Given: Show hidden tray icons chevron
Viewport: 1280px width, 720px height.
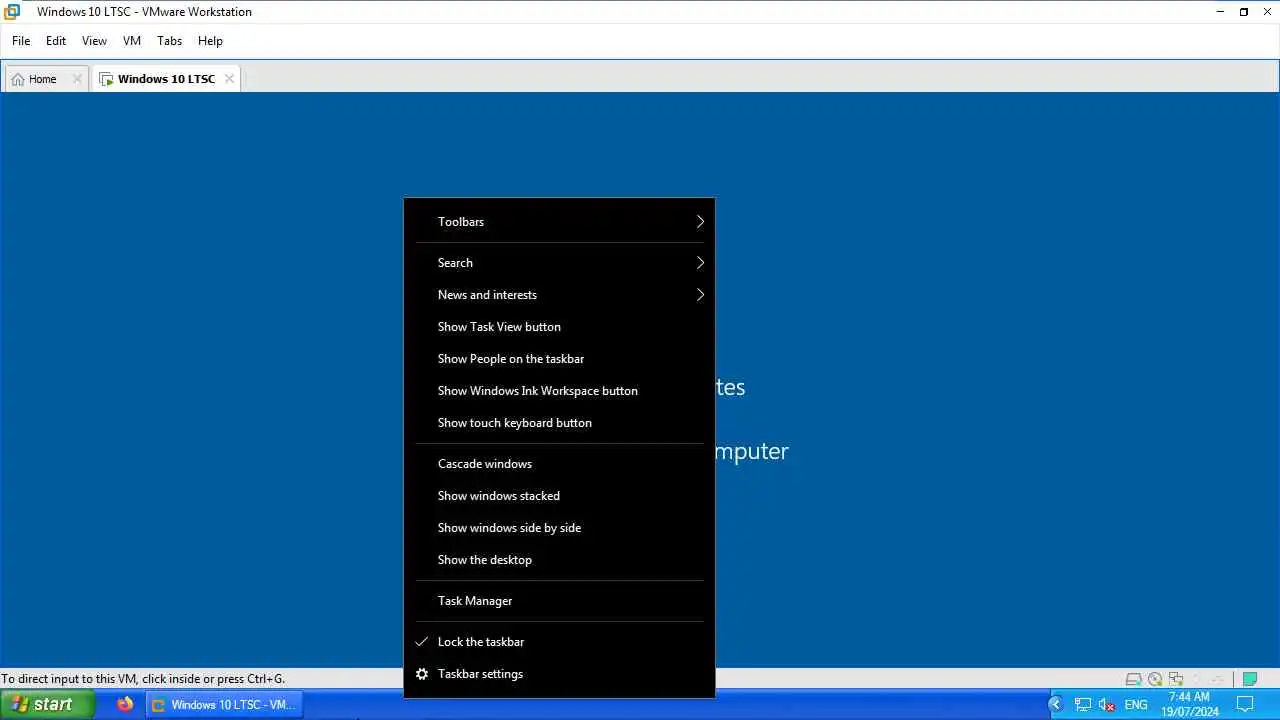Looking at the screenshot, I should [x=1055, y=704].
